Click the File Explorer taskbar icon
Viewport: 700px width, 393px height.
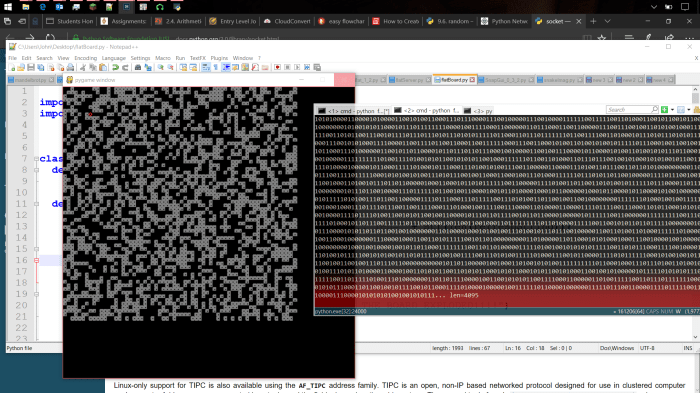(25, 7)
